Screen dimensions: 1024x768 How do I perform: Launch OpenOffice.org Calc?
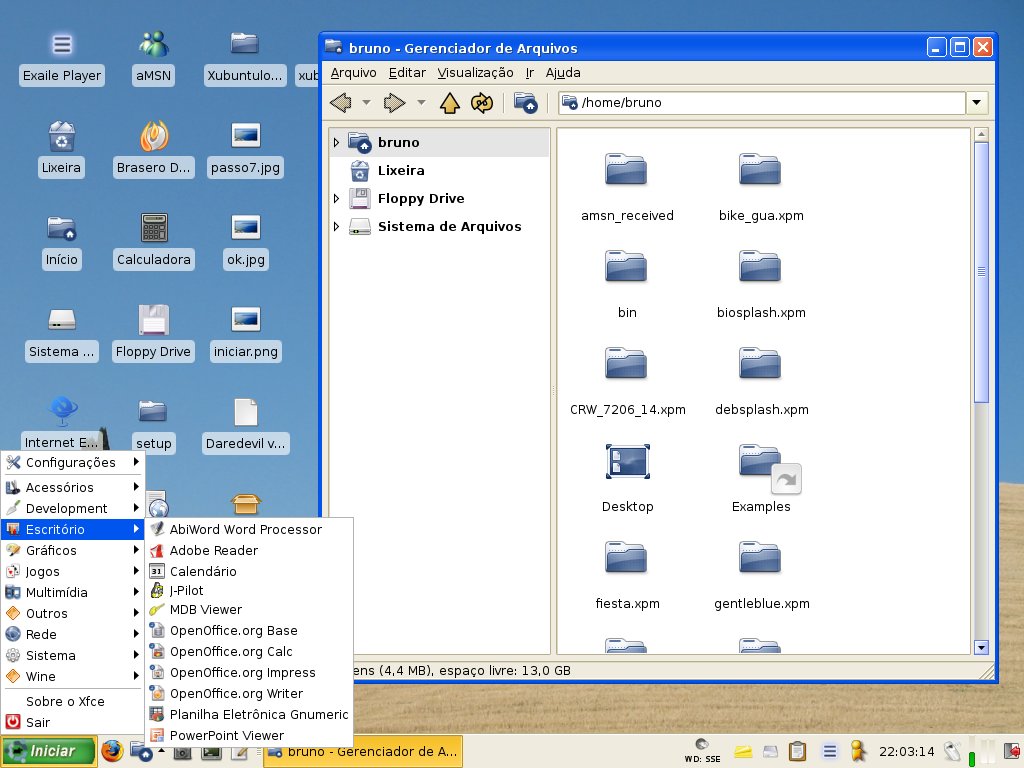pos(249,652)
